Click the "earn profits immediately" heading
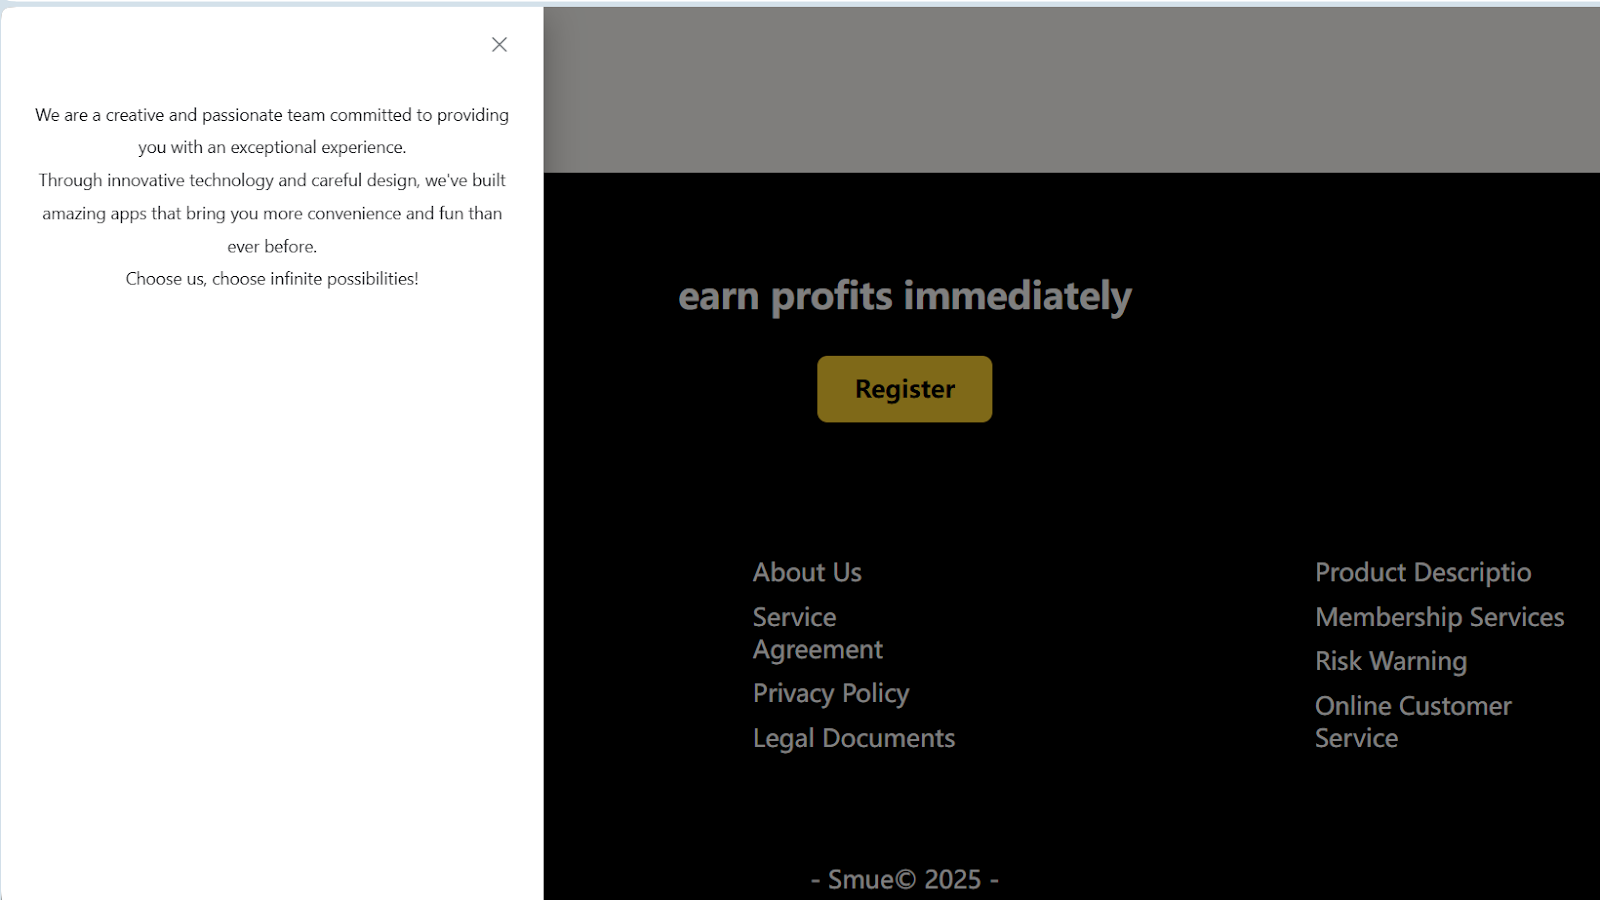Screen dimensions: 1600x900 pyautogui.click(x=904, y=296)
